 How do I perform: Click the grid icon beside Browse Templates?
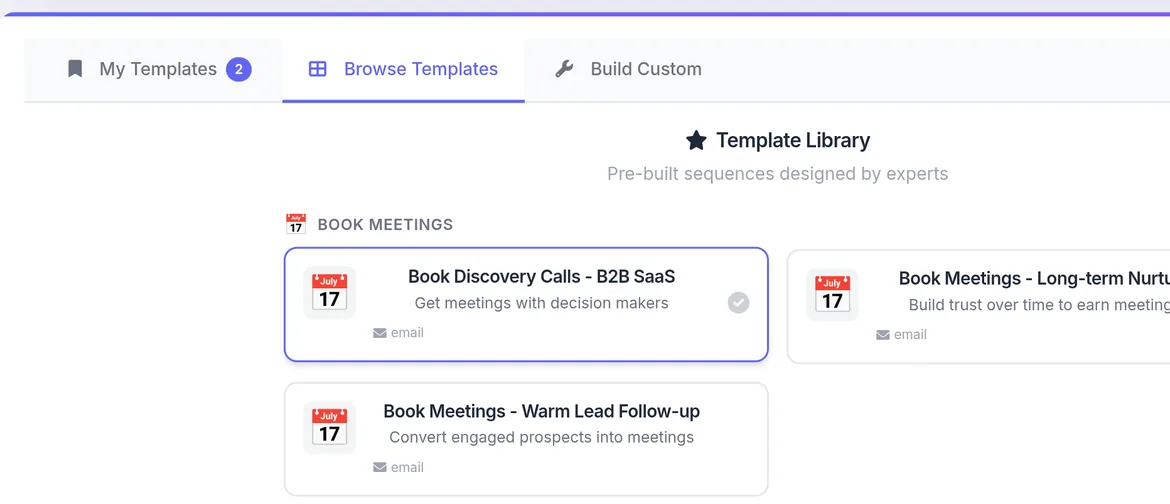(317, 69)
